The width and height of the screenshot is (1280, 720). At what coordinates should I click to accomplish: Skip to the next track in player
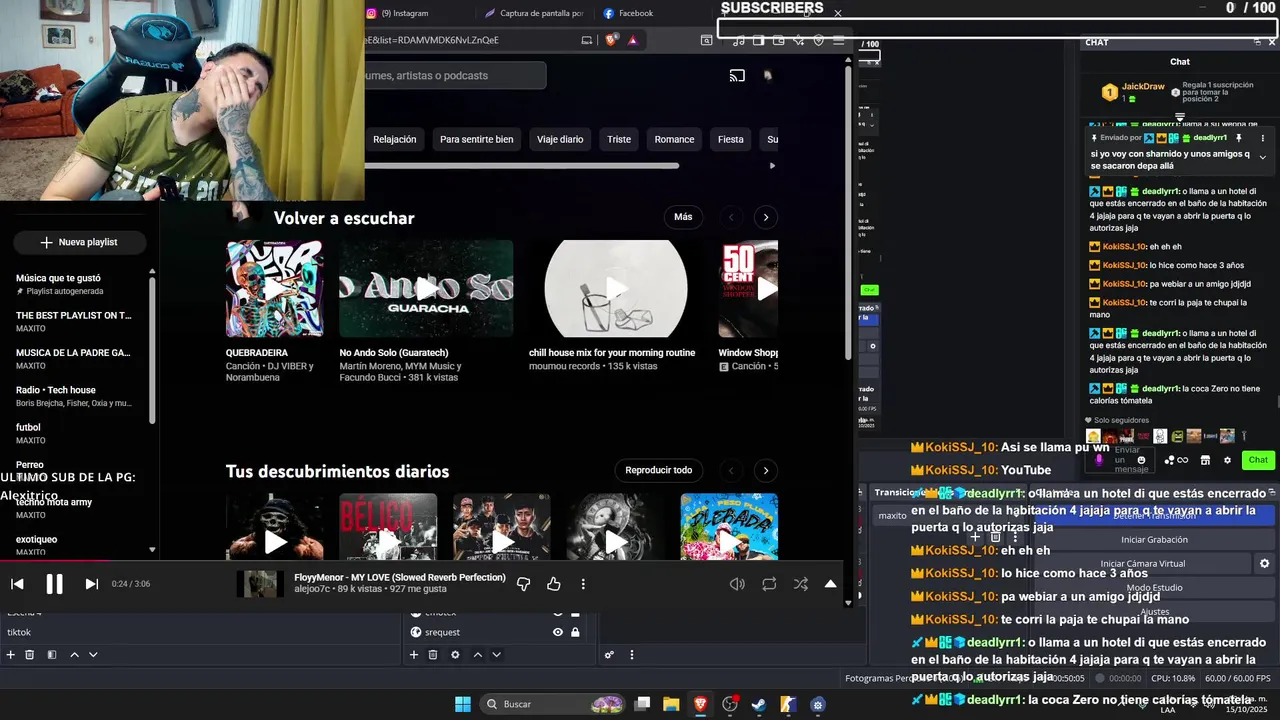pyautogui.click(x=91, y=584)
